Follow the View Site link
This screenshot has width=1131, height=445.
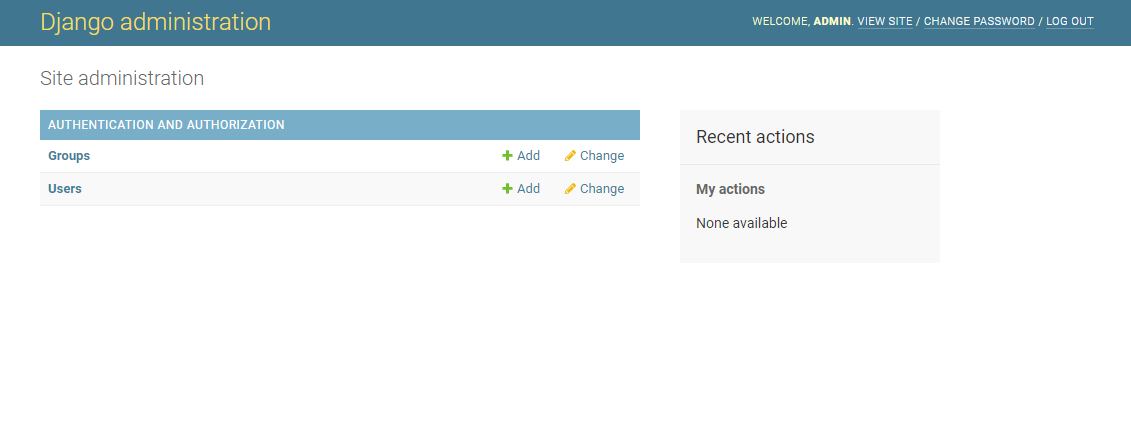(x=885, y=22)
